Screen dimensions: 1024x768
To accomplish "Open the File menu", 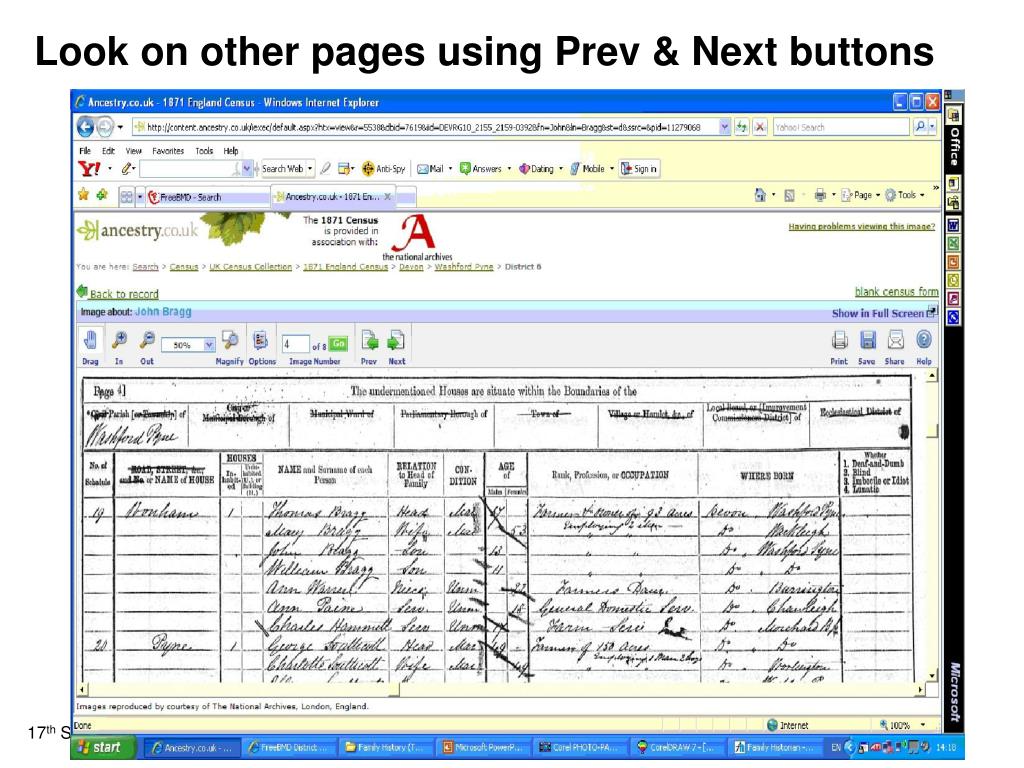I will (x=85, y=151).
